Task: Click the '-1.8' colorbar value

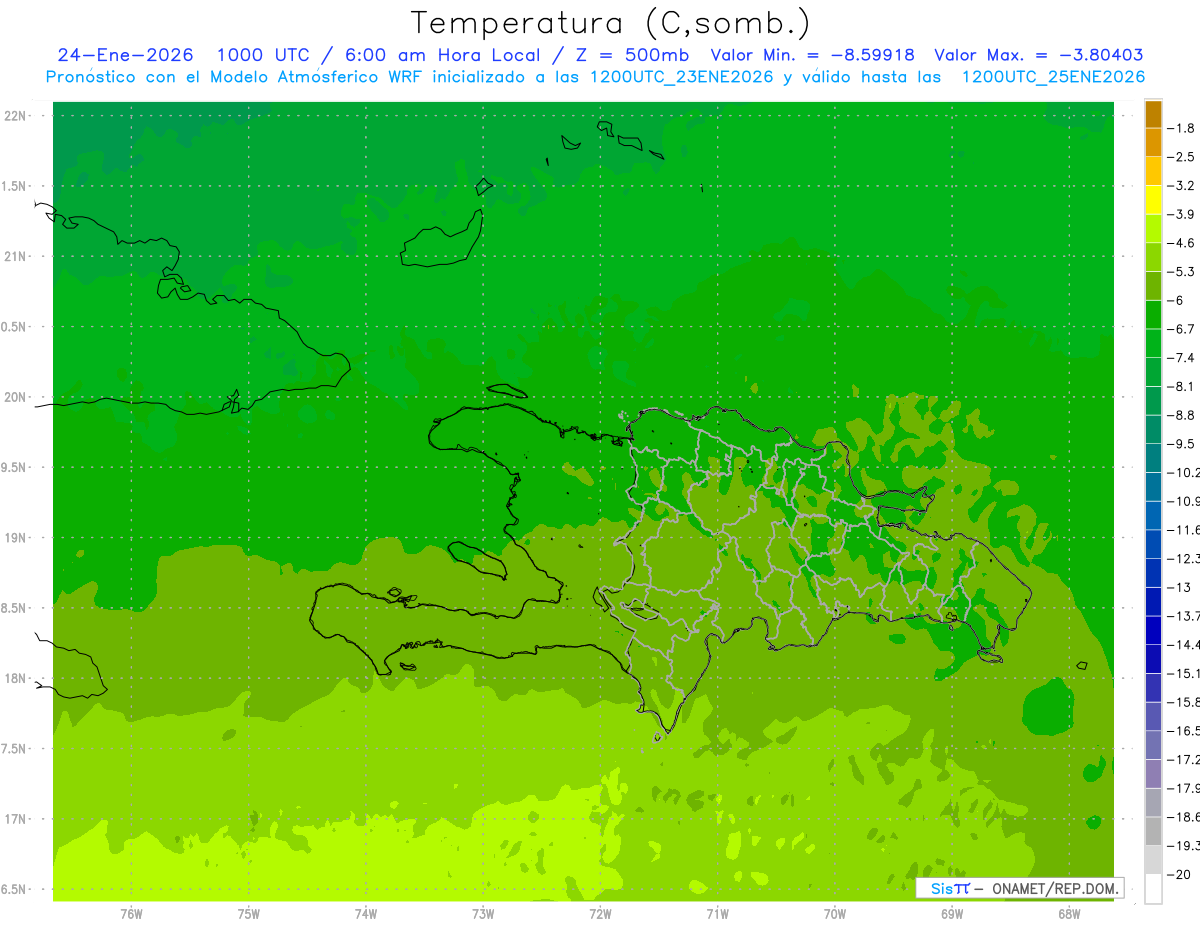Action: [x=1181, y=128]
